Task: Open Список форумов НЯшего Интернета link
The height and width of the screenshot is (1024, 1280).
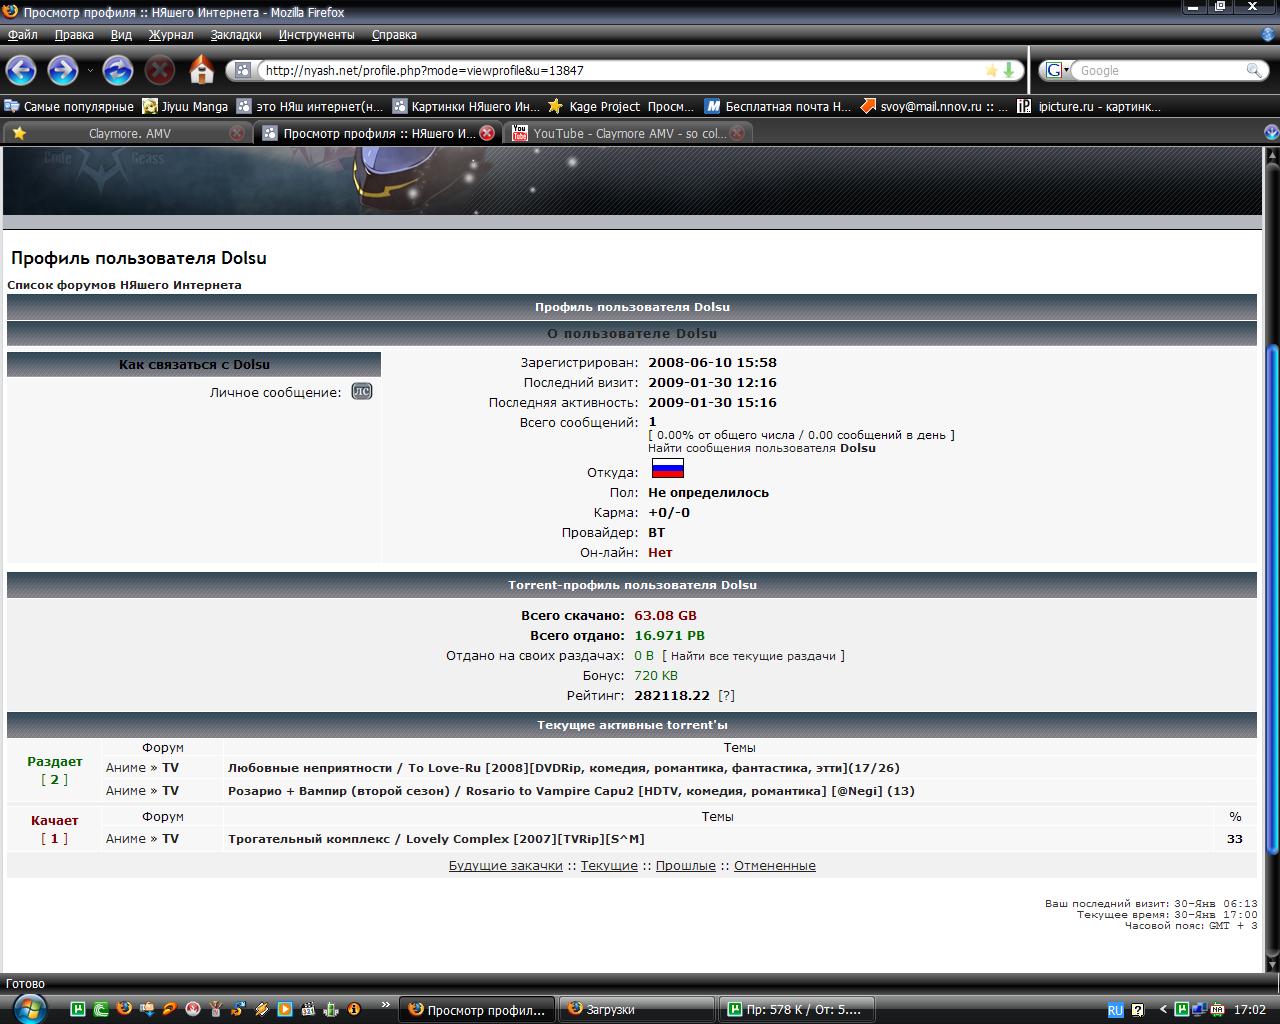Action: pos(124,285)
